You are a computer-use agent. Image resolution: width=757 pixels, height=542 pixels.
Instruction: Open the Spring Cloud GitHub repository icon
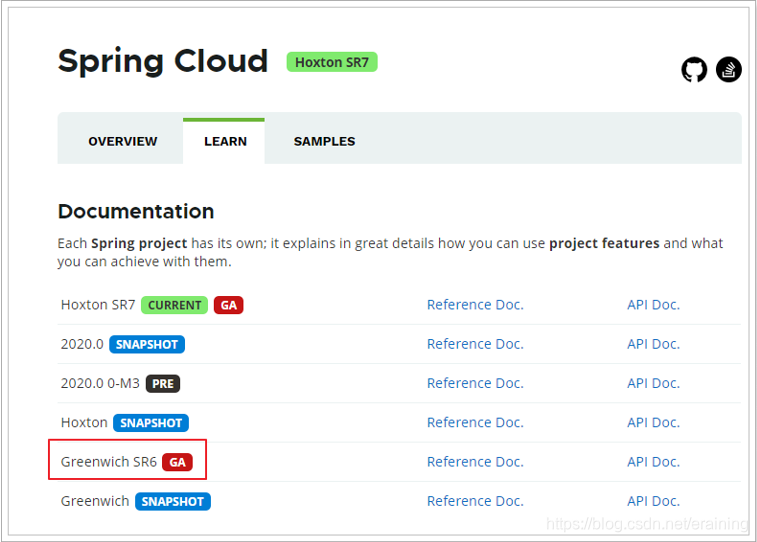click(x=694, y=69)
